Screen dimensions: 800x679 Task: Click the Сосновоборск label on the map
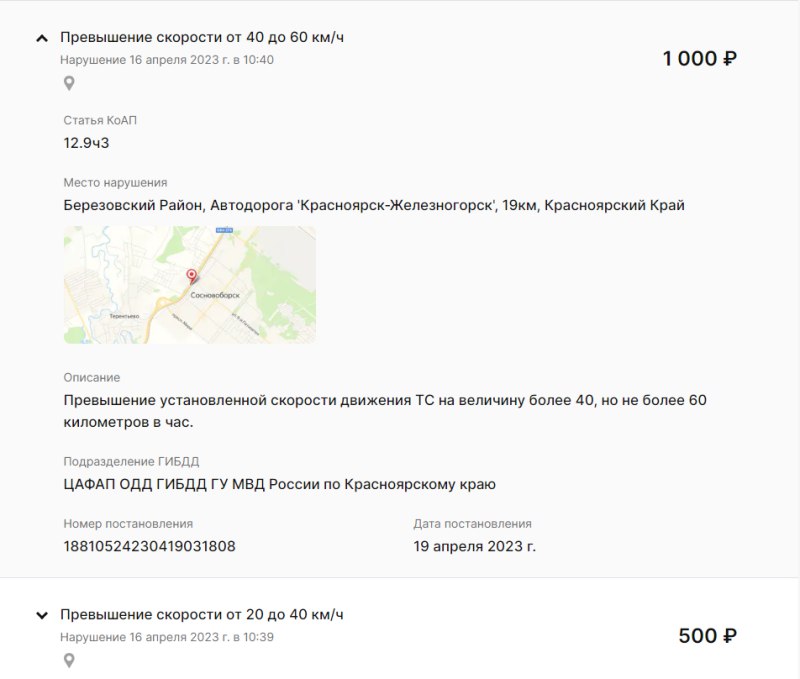[x=215, y=295]
